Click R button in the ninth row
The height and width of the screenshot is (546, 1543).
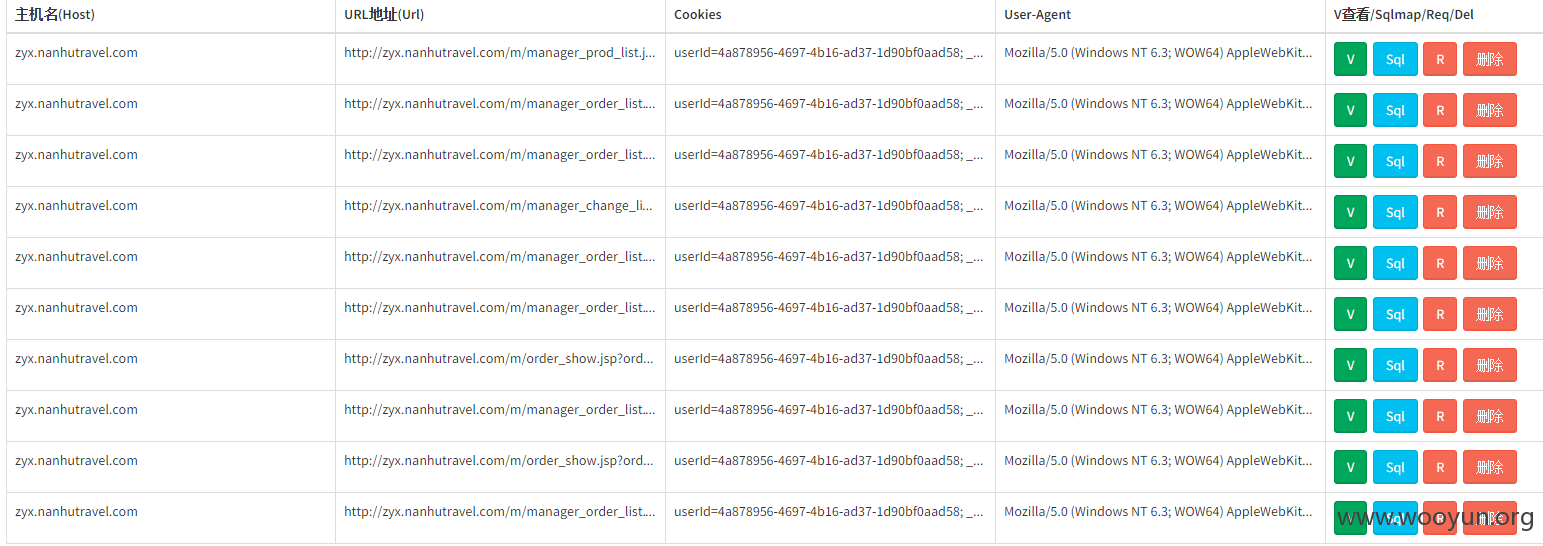point(1440,467)
